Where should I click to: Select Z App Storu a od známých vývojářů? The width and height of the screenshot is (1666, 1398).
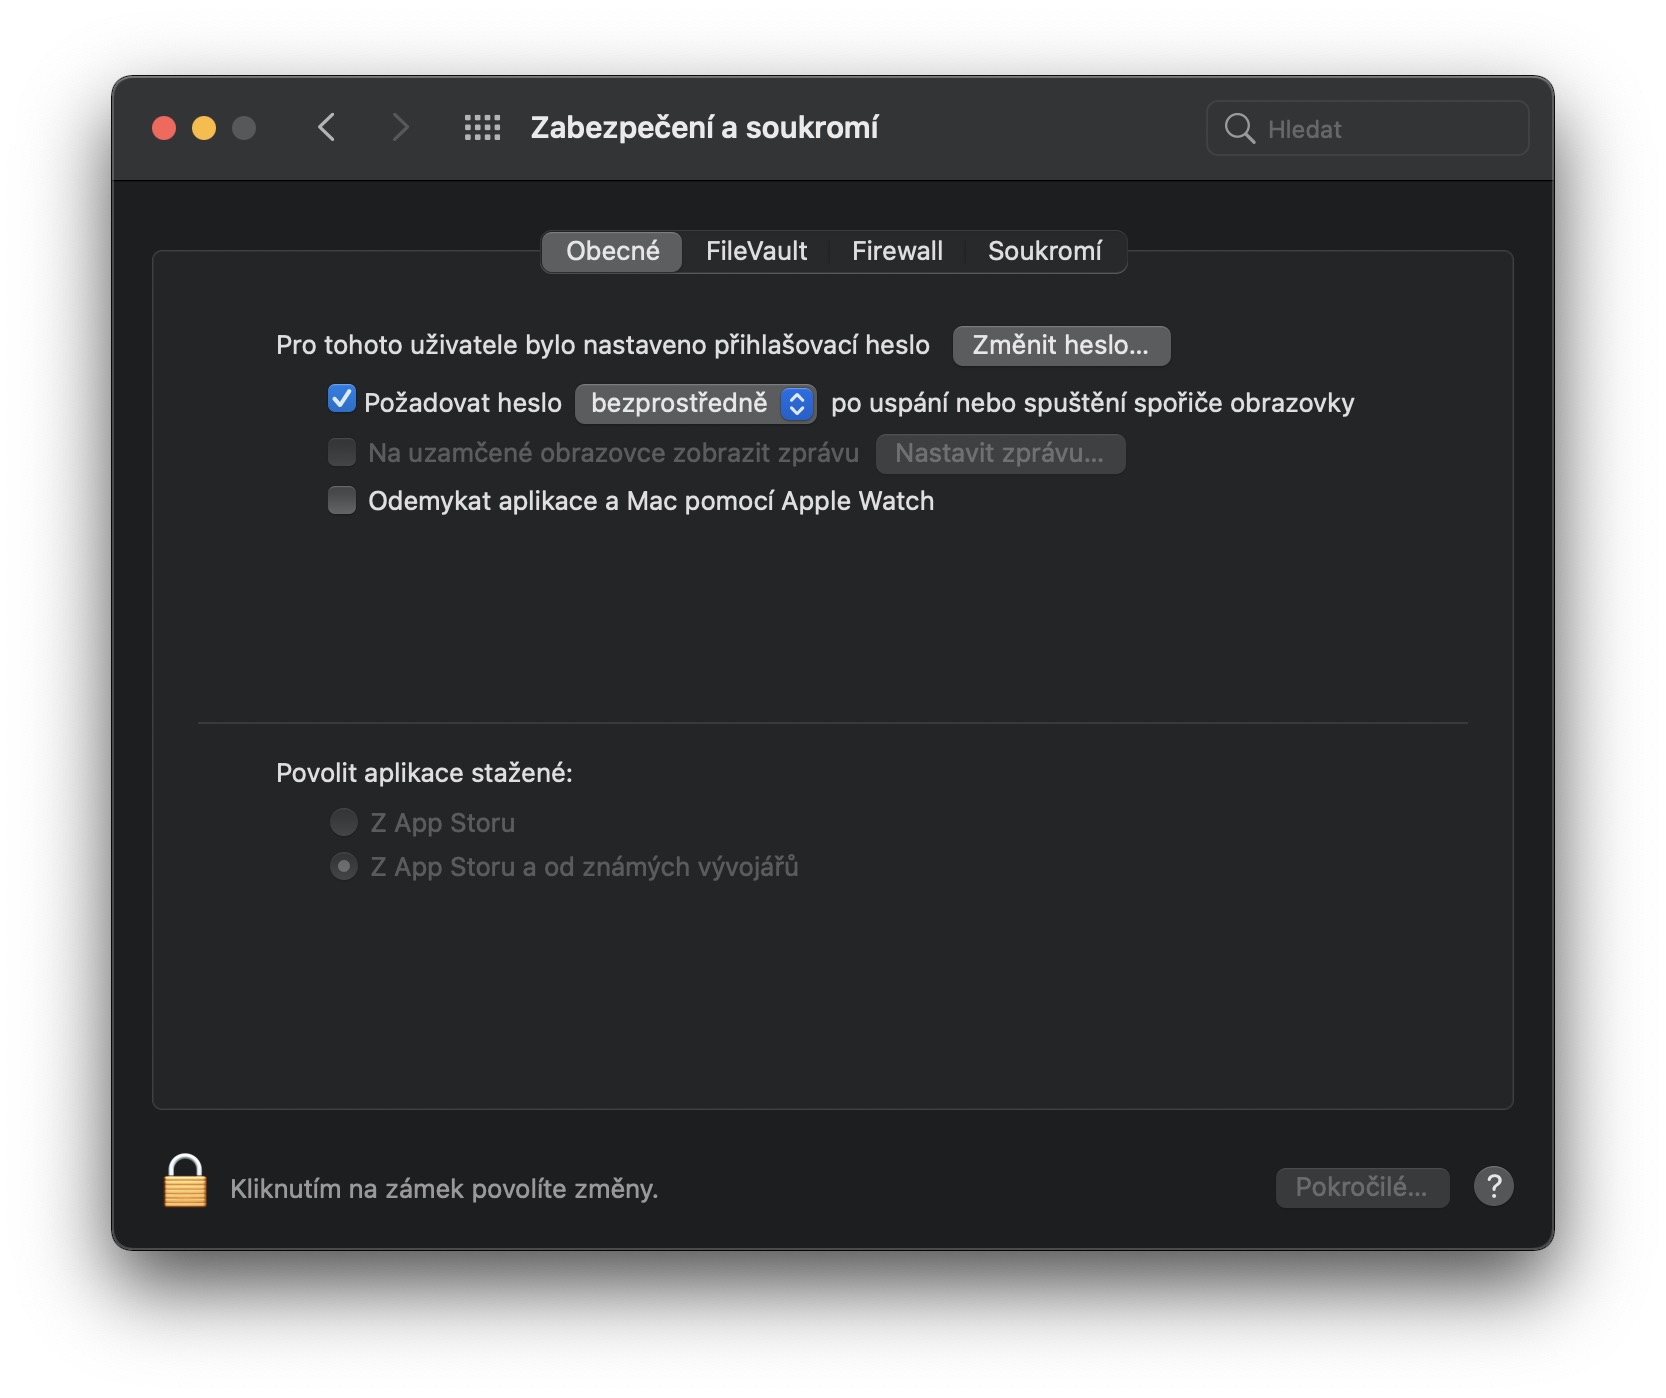[x=344, y=866]
